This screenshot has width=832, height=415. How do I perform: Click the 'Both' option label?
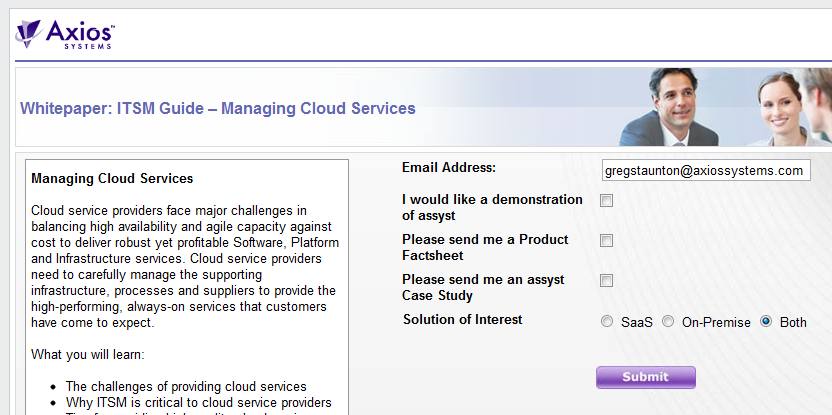[793, 322]
